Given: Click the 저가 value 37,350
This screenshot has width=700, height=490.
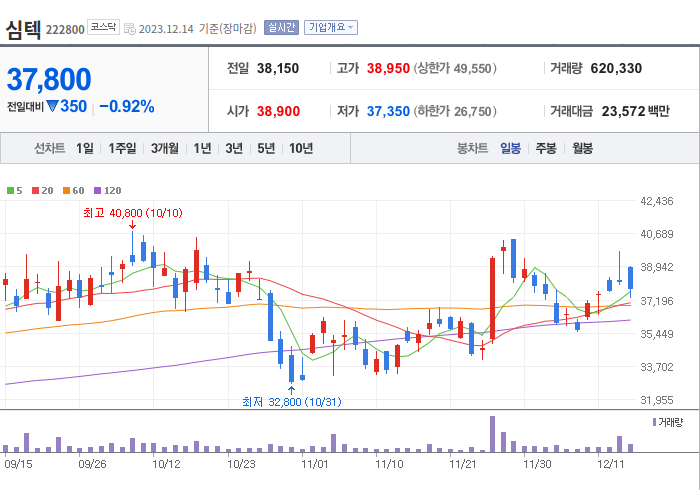Looking at the screenshot, I should click(388, 111).
